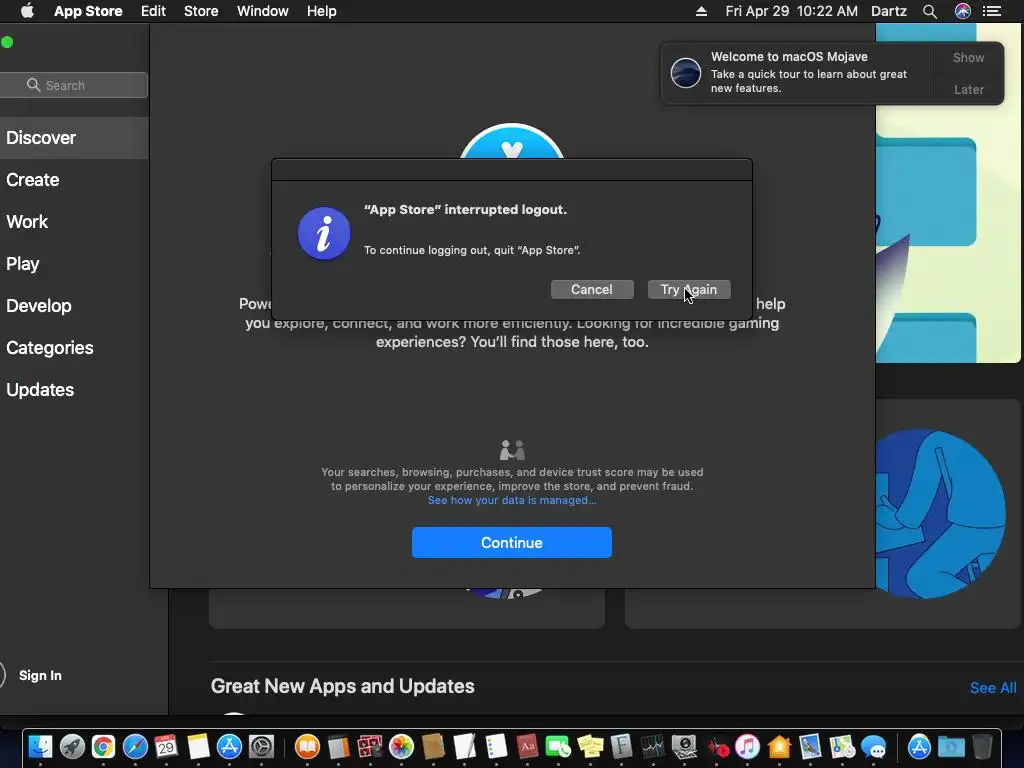Open Calendar icon showing 29
This screenshot has height=768, width=1024.
(x=167, y=746)
